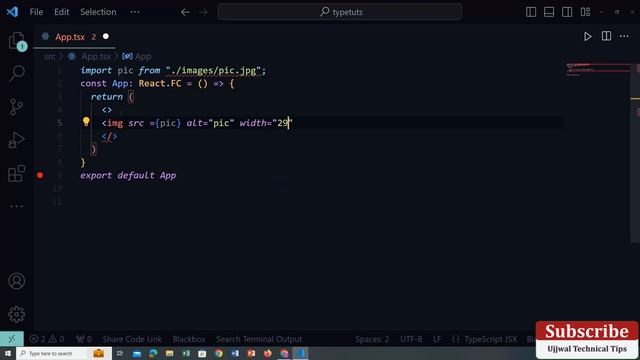Open the Run and Debug view
Viewport: 640px width, 360px height.
[17, 140]
